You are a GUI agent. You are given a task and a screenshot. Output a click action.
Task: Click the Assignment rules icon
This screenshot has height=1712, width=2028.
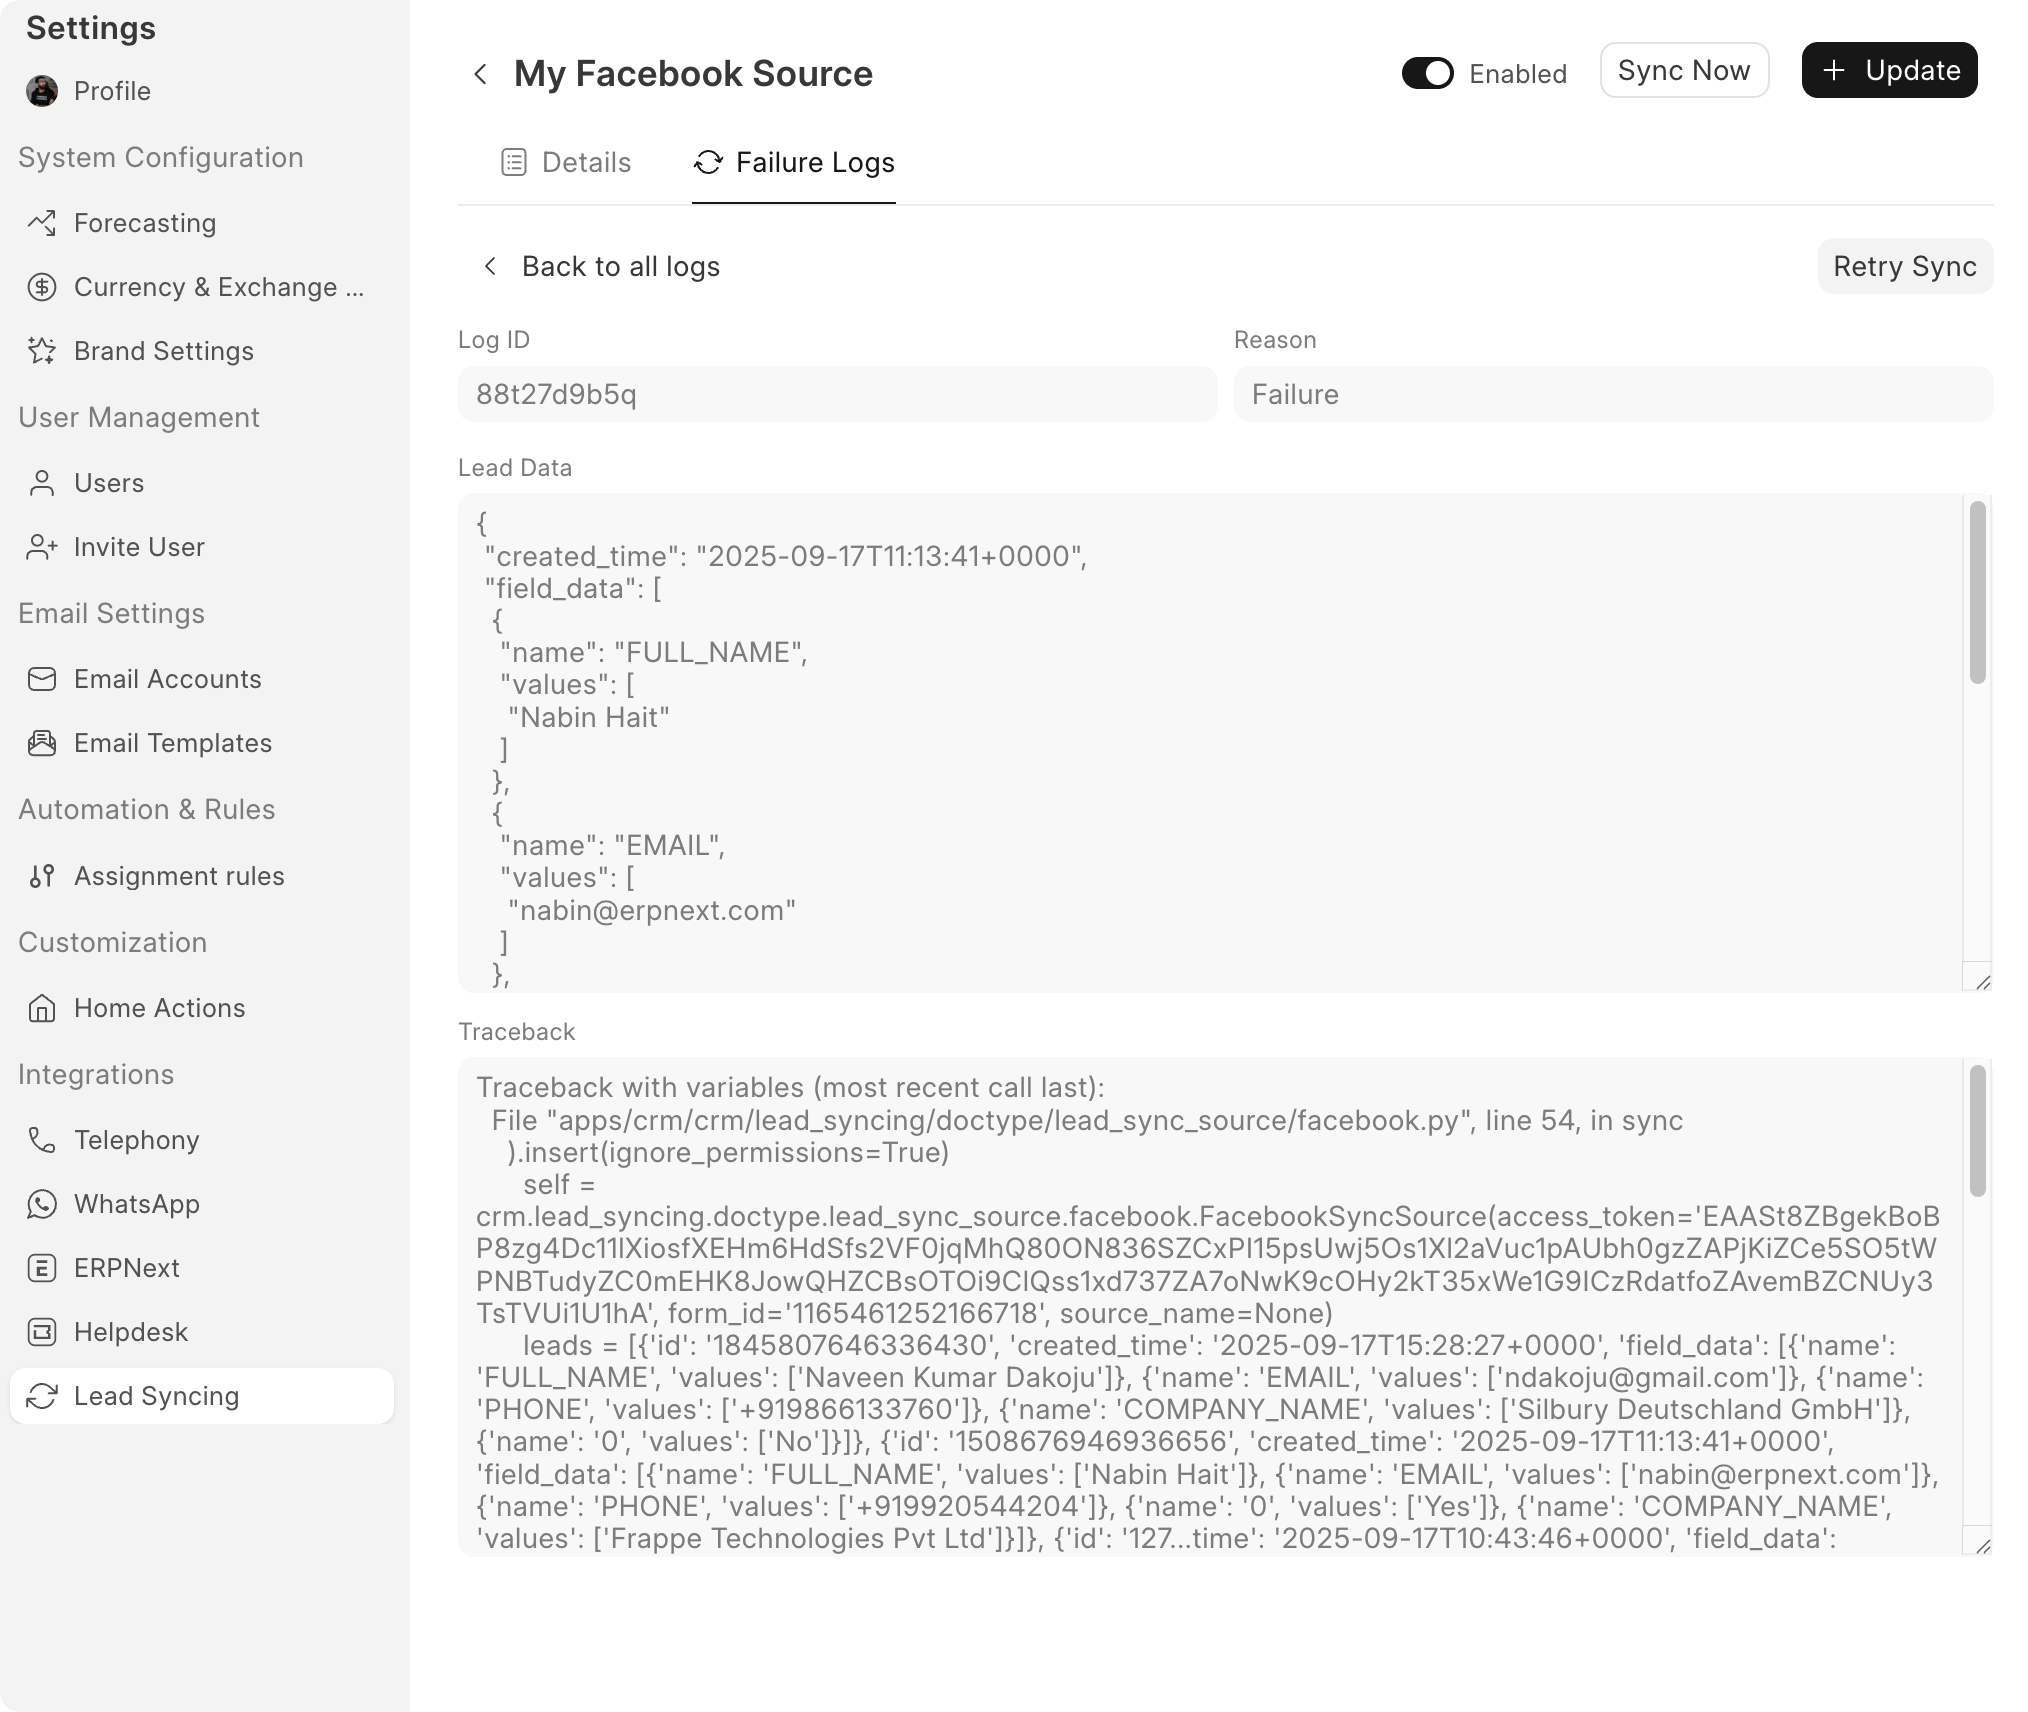point(41,876)
